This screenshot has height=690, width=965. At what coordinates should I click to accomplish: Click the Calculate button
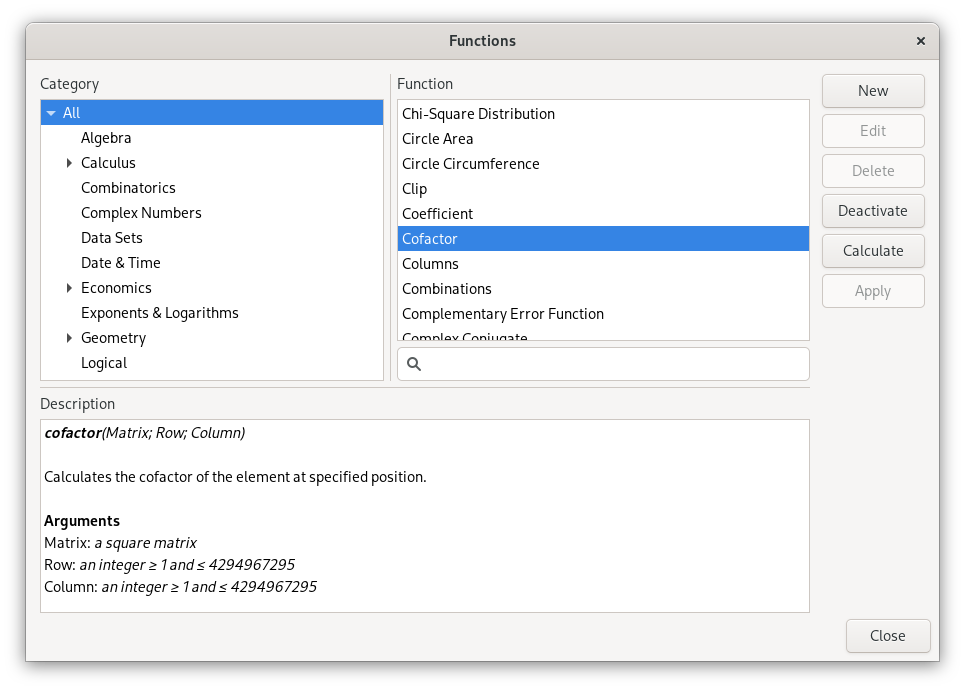[872, 250]
